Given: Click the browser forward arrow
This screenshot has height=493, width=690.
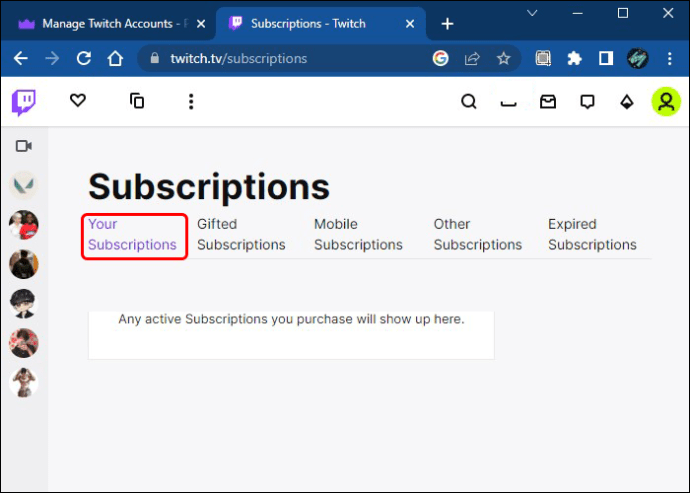Looking at the screenshot, I should click(52, 58).
